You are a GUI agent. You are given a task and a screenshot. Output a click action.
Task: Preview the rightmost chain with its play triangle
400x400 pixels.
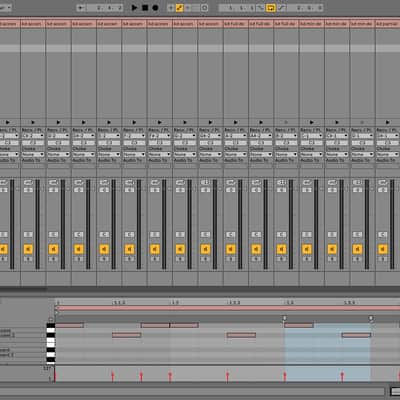pyautogui.click(x=387, y=122)
